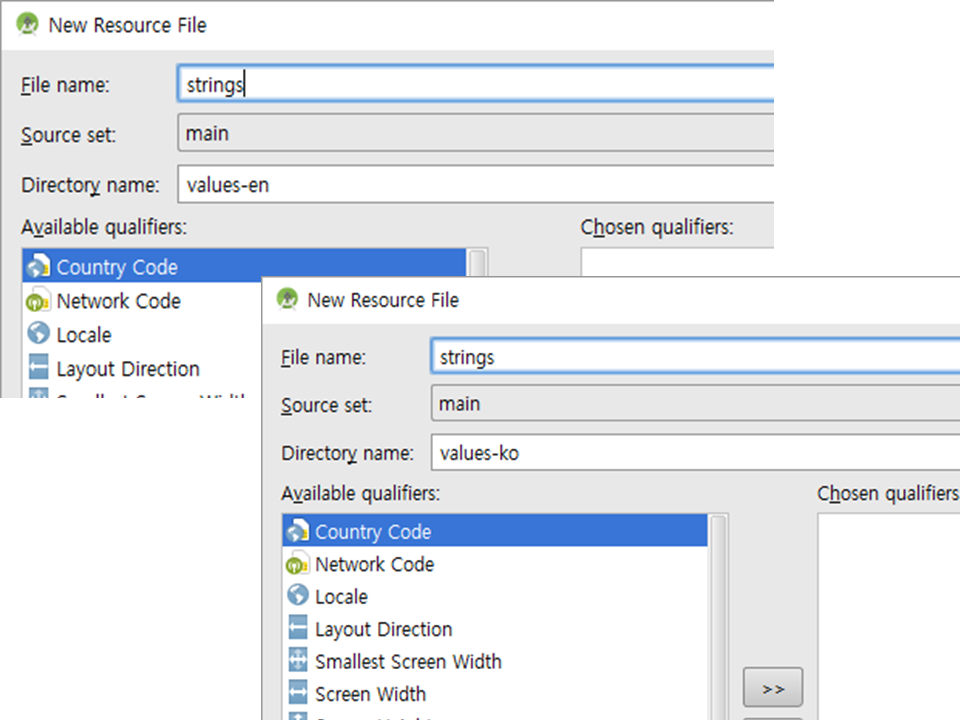
Task: Click Network Code icon in values-en dialog
Action: pos(39,301)
